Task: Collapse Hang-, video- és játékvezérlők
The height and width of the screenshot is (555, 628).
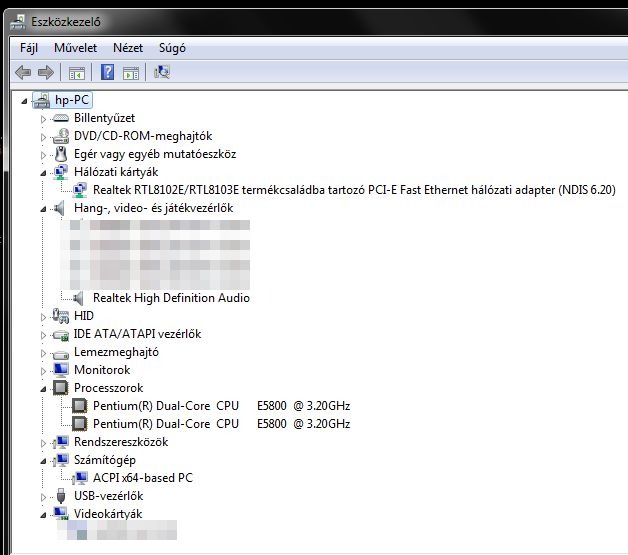Action: (x=43, y=209)
